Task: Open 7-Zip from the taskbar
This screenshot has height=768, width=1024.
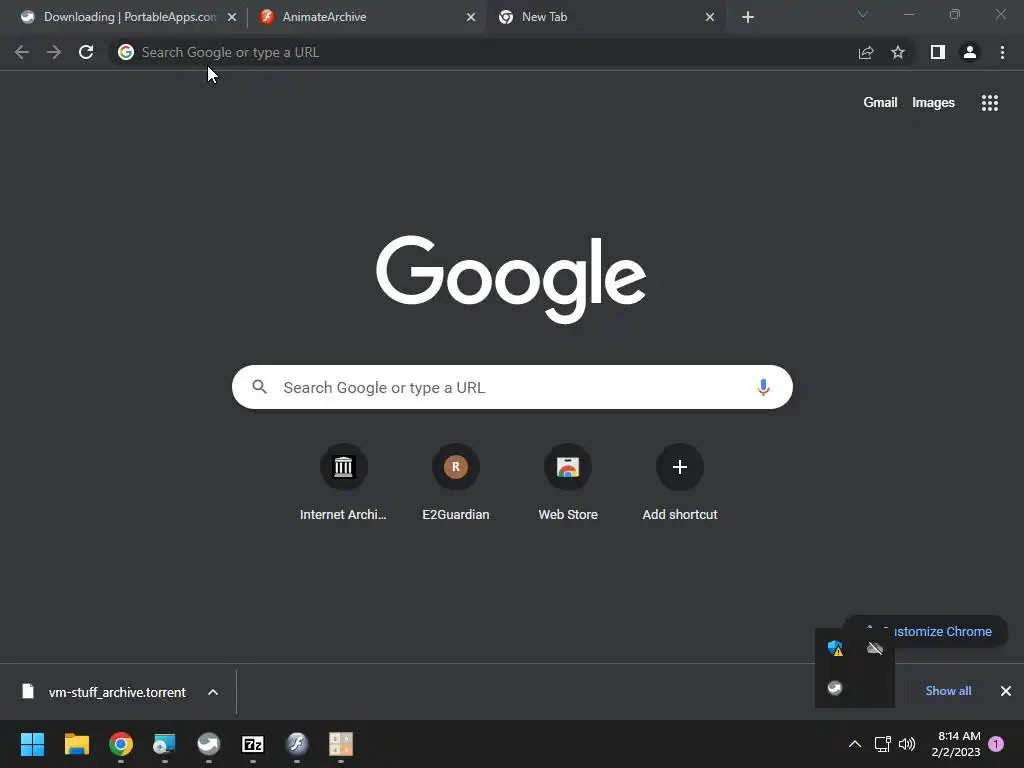Action: (253, 744)
